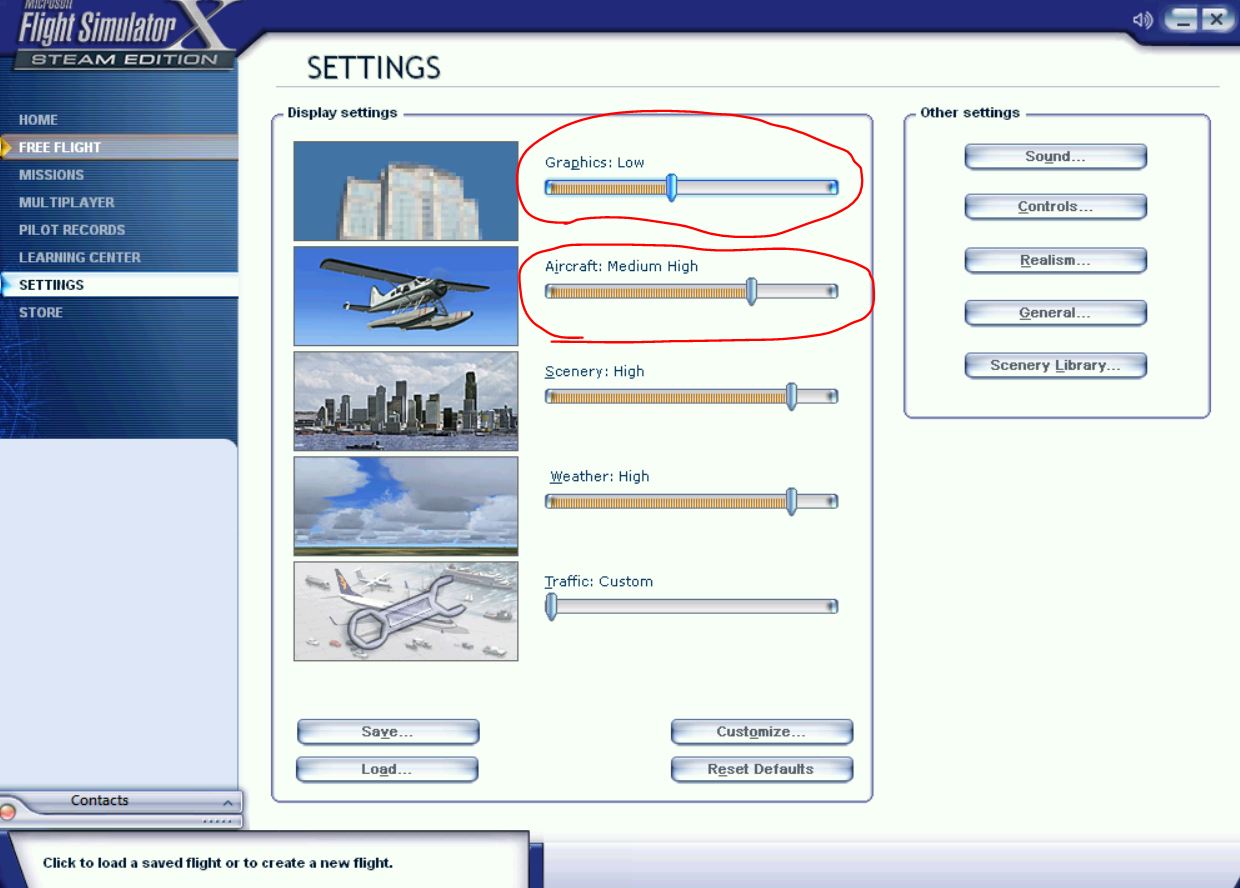The width and height of the screenshot is (1240, 888).
Task: Click the weather clouds preview thumbnail
Action: [406, 506]
